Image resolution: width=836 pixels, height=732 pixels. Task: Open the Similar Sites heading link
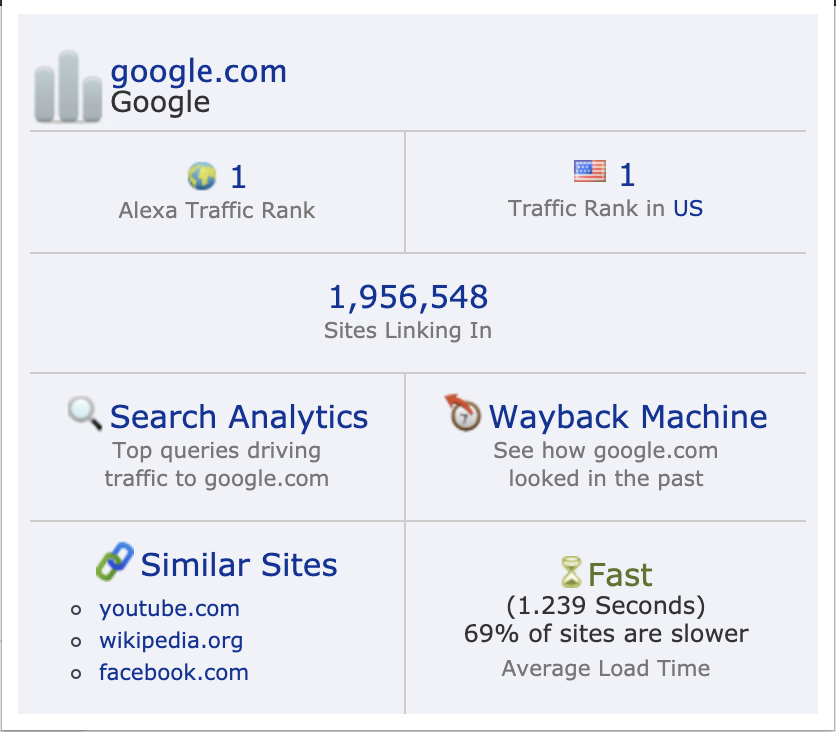tap(239, 565)
